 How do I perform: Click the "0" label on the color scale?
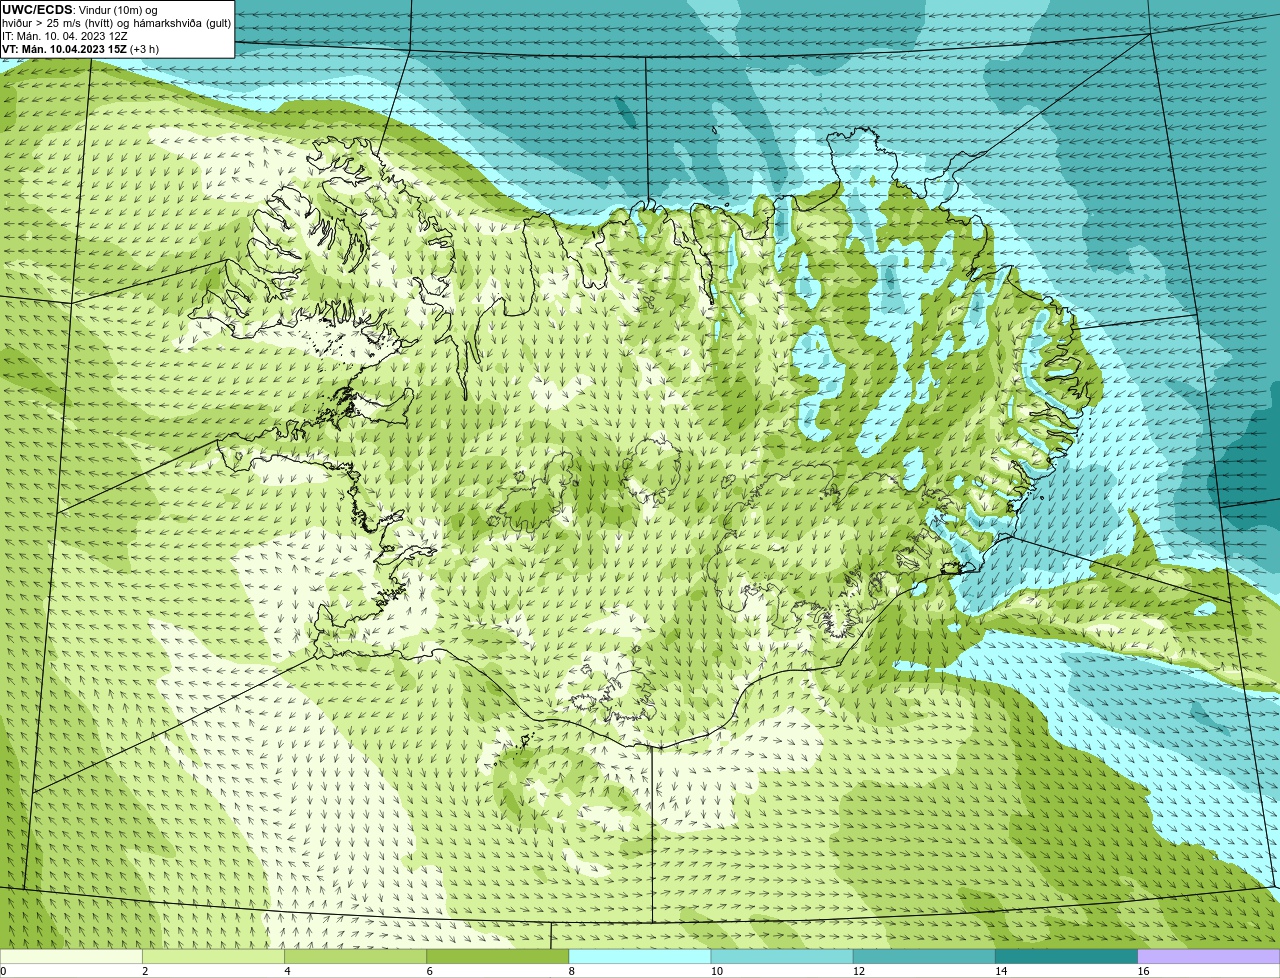point(3,971)
